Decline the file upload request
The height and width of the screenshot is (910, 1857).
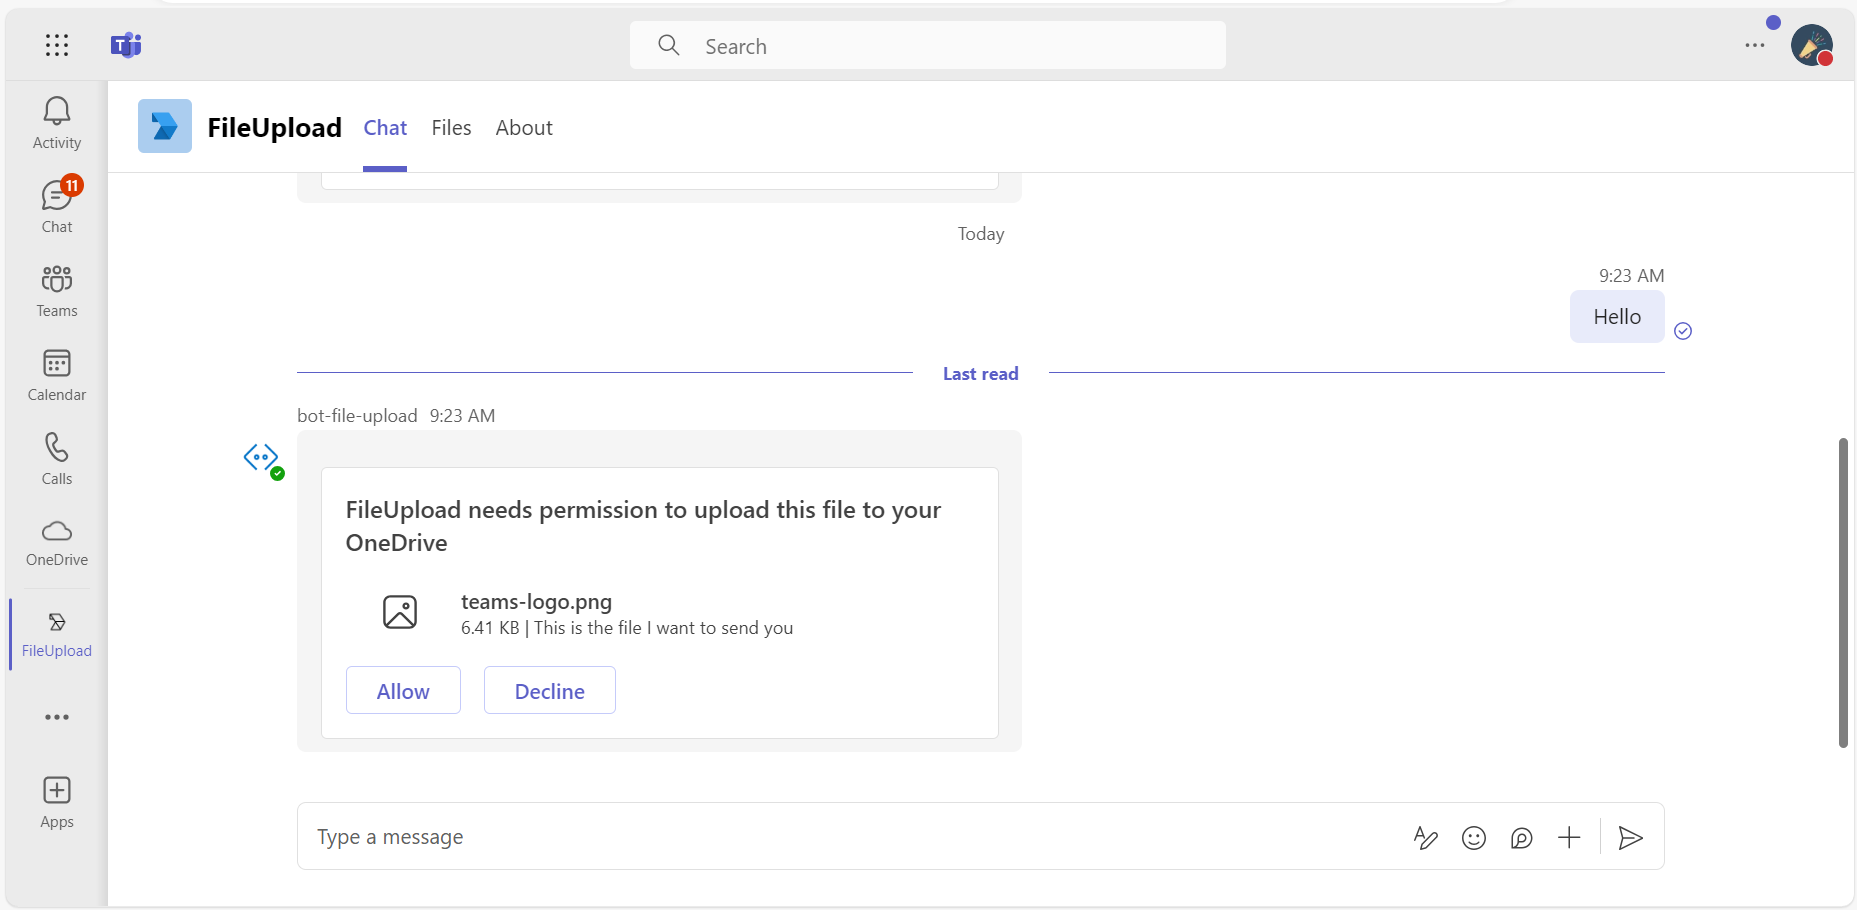point(550,690)
